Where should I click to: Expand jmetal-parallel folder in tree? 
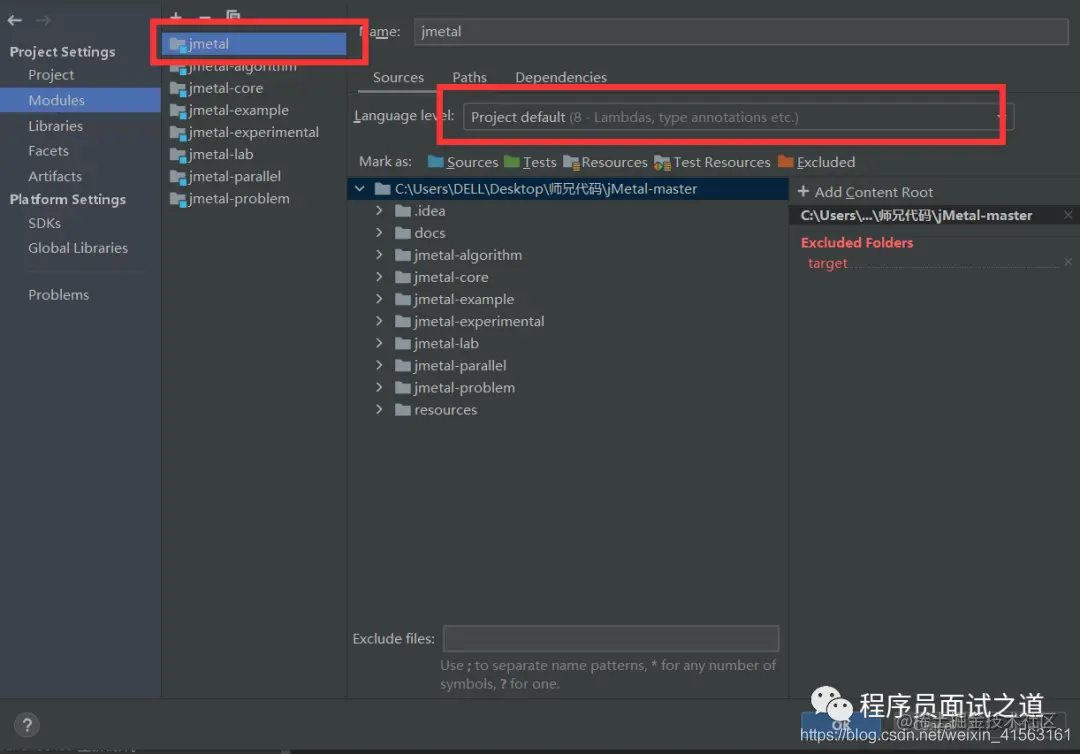[x=379, y=364]
